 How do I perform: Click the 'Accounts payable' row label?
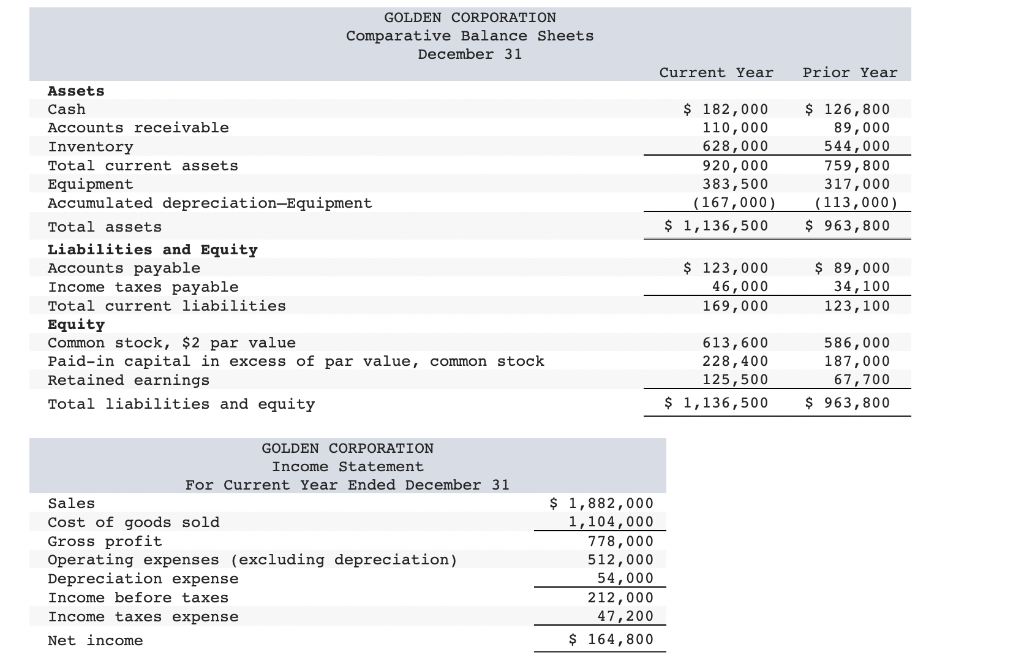[x=124, y=268]
